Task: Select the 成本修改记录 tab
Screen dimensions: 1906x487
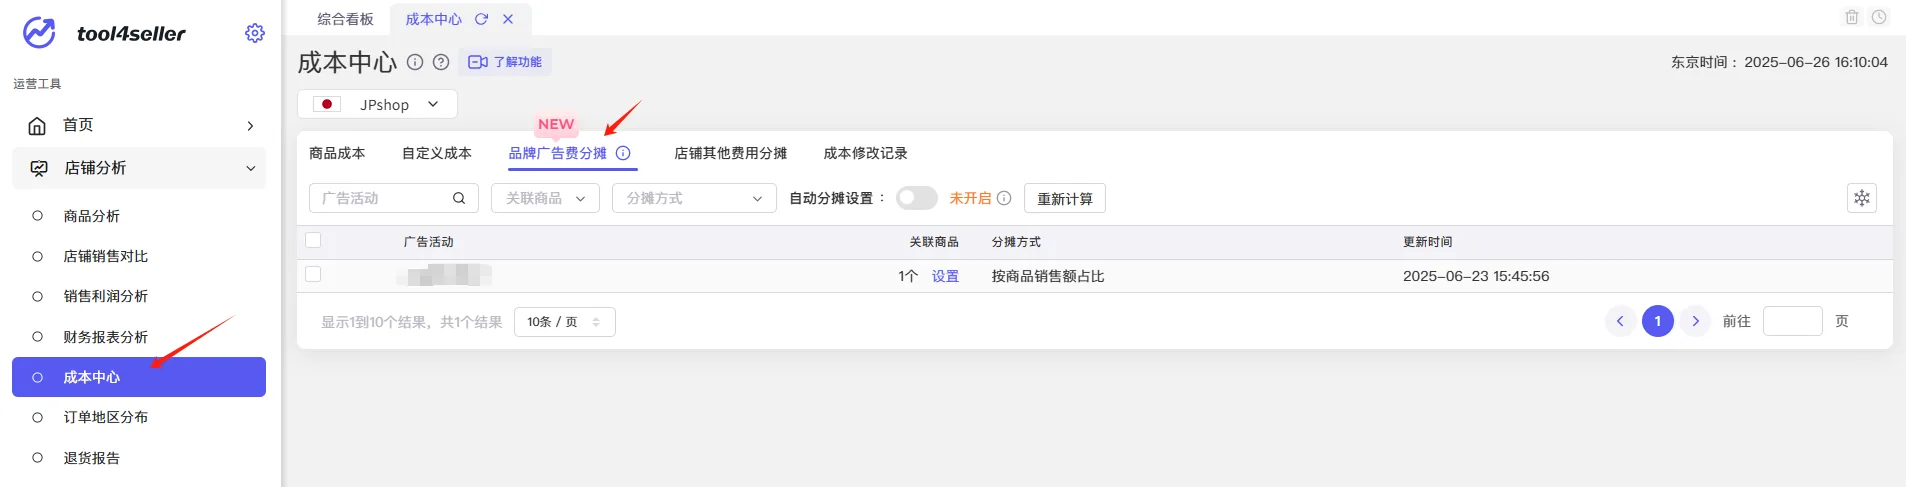Action: pyautogui.click(x=865, y=153)
